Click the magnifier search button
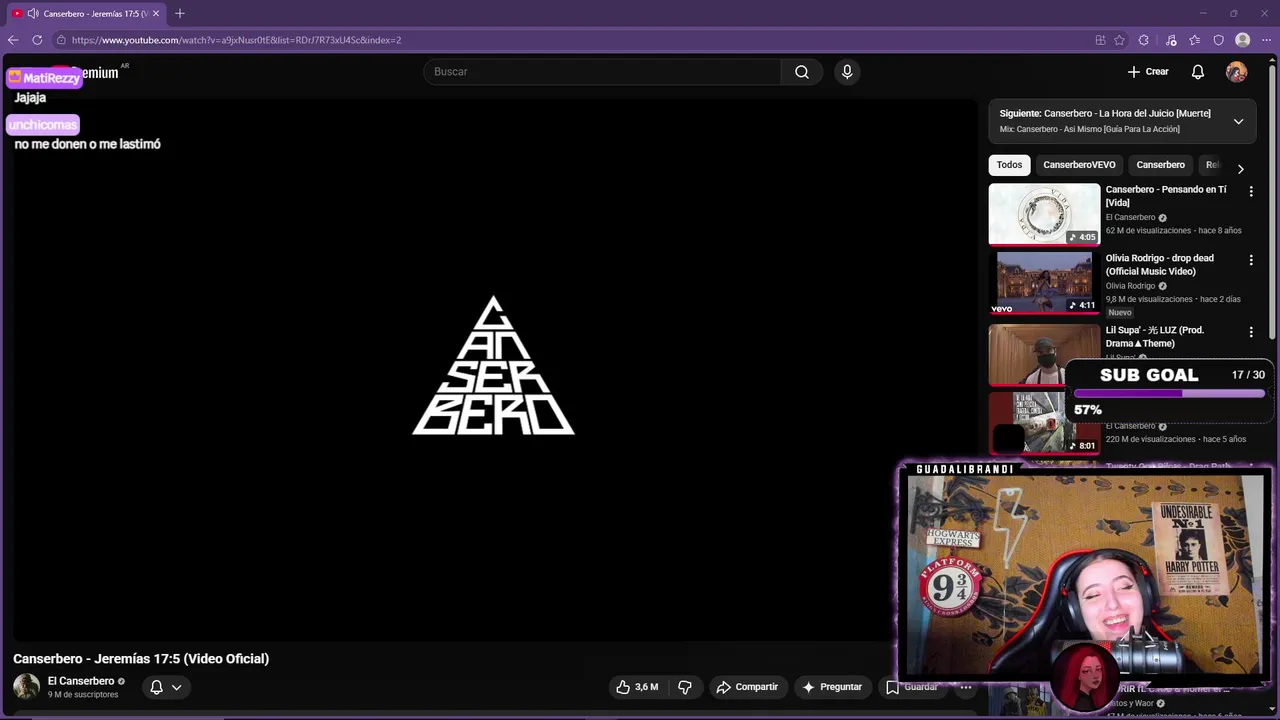The image size is (1280, 720). (802, 72)
